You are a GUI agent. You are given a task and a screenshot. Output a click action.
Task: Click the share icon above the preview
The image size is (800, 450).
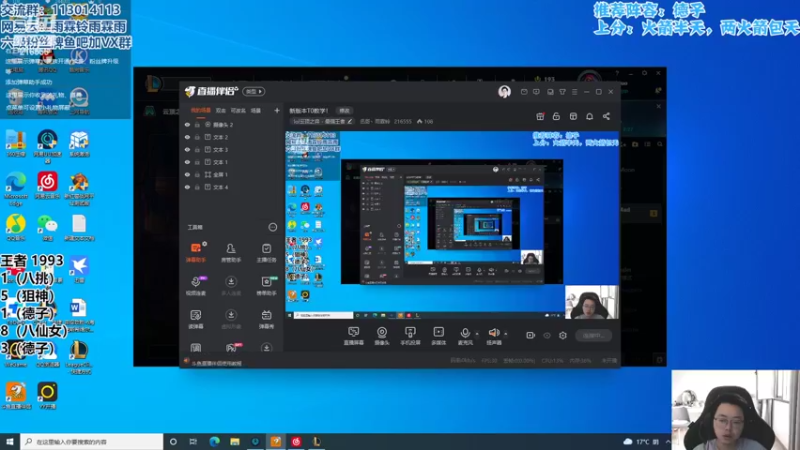[x=606, y=116]
